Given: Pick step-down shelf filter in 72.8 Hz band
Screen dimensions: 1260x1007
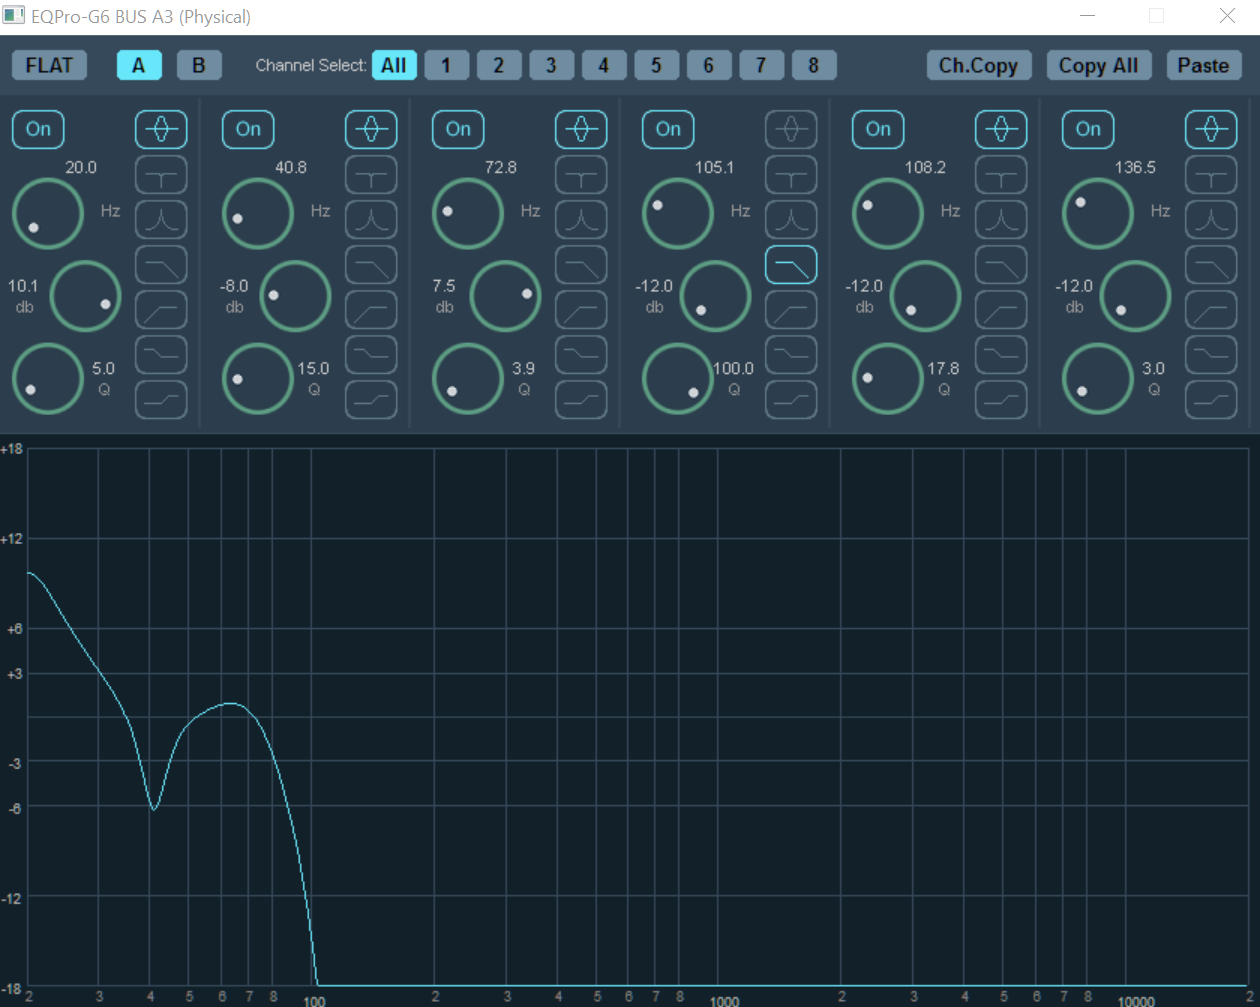Looking at the screenshot, I should (x=581, y=354).
